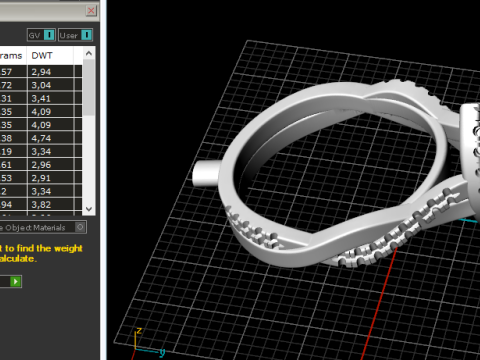Toggle the User switch

pos(75,35)
